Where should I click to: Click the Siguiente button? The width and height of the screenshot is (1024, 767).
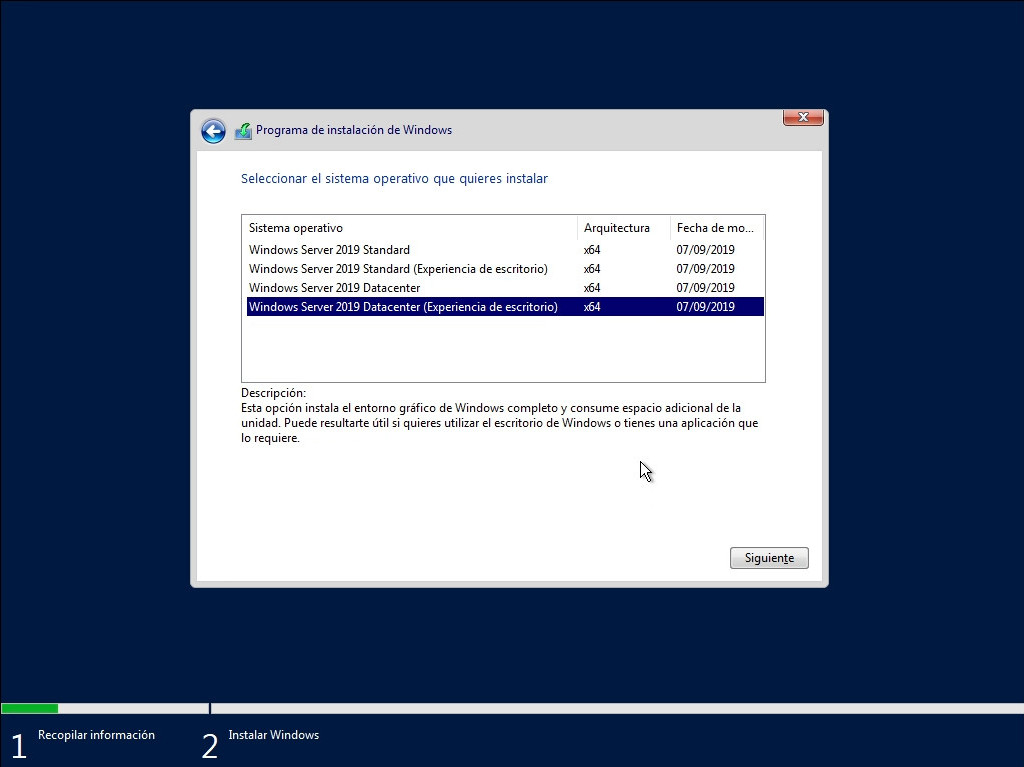click(769, 558)
